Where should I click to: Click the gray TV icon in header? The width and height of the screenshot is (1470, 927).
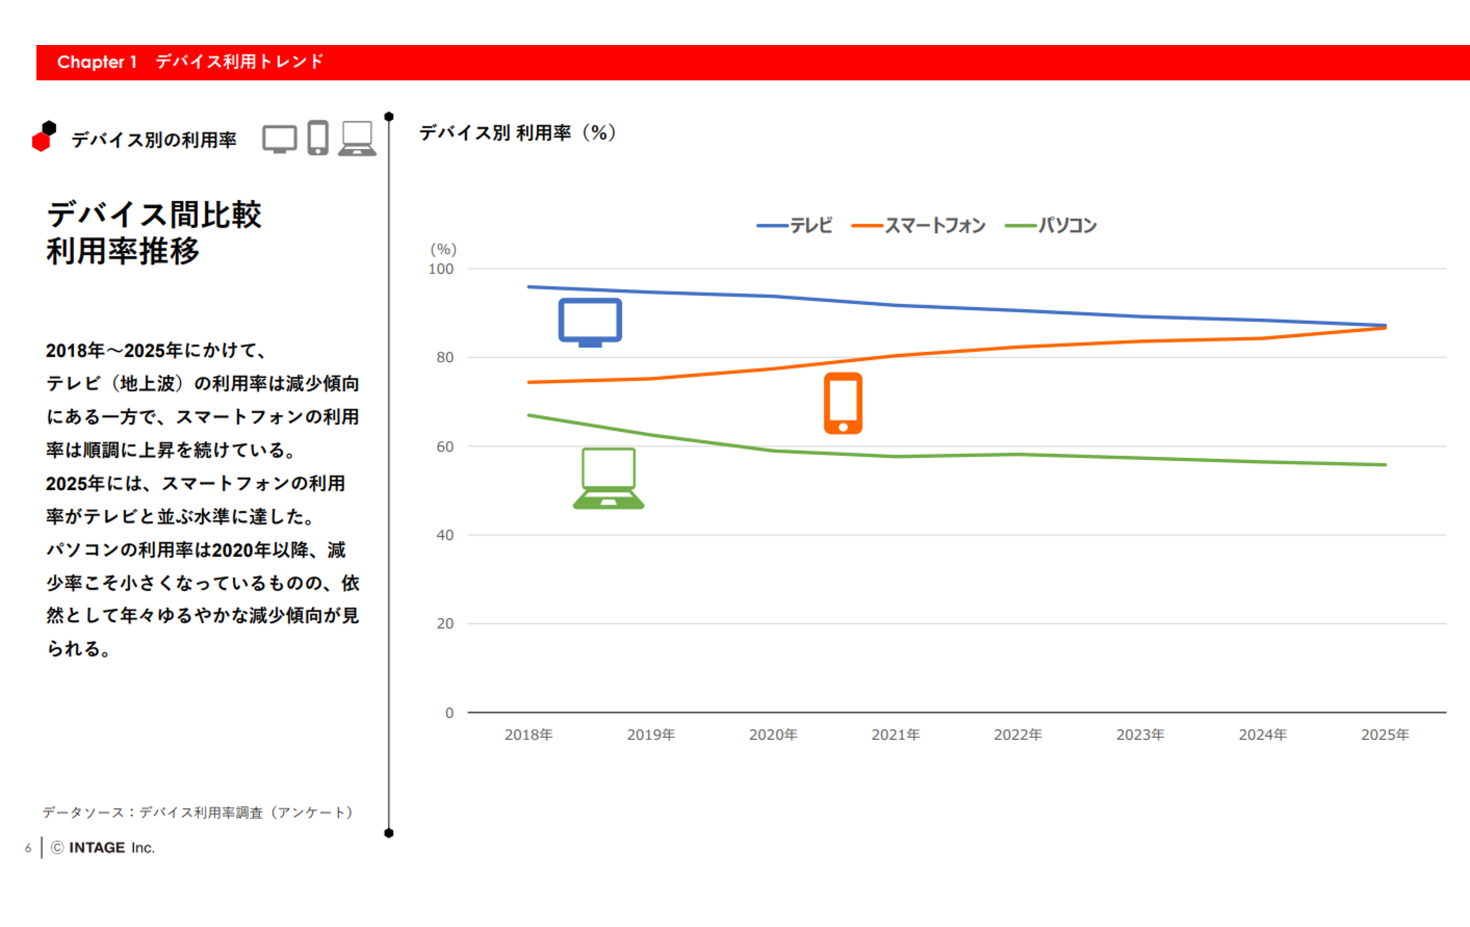pos(279,139)
